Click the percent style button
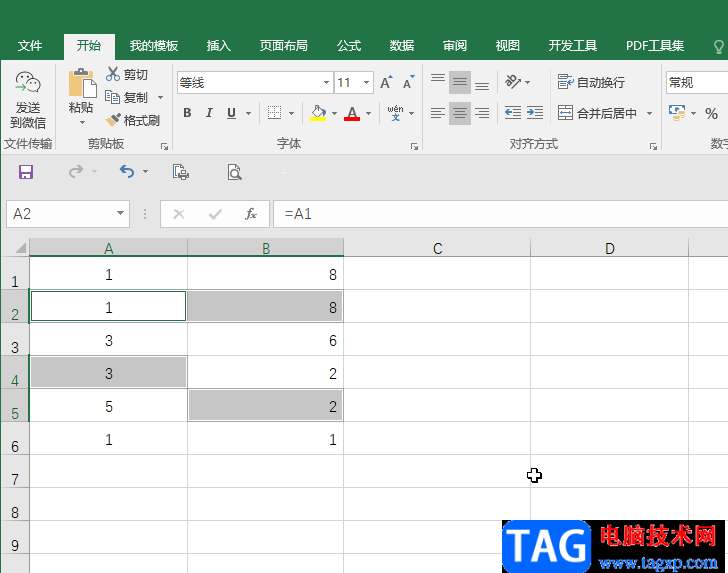This screenshot has height=573, width=728. [711, 113]
